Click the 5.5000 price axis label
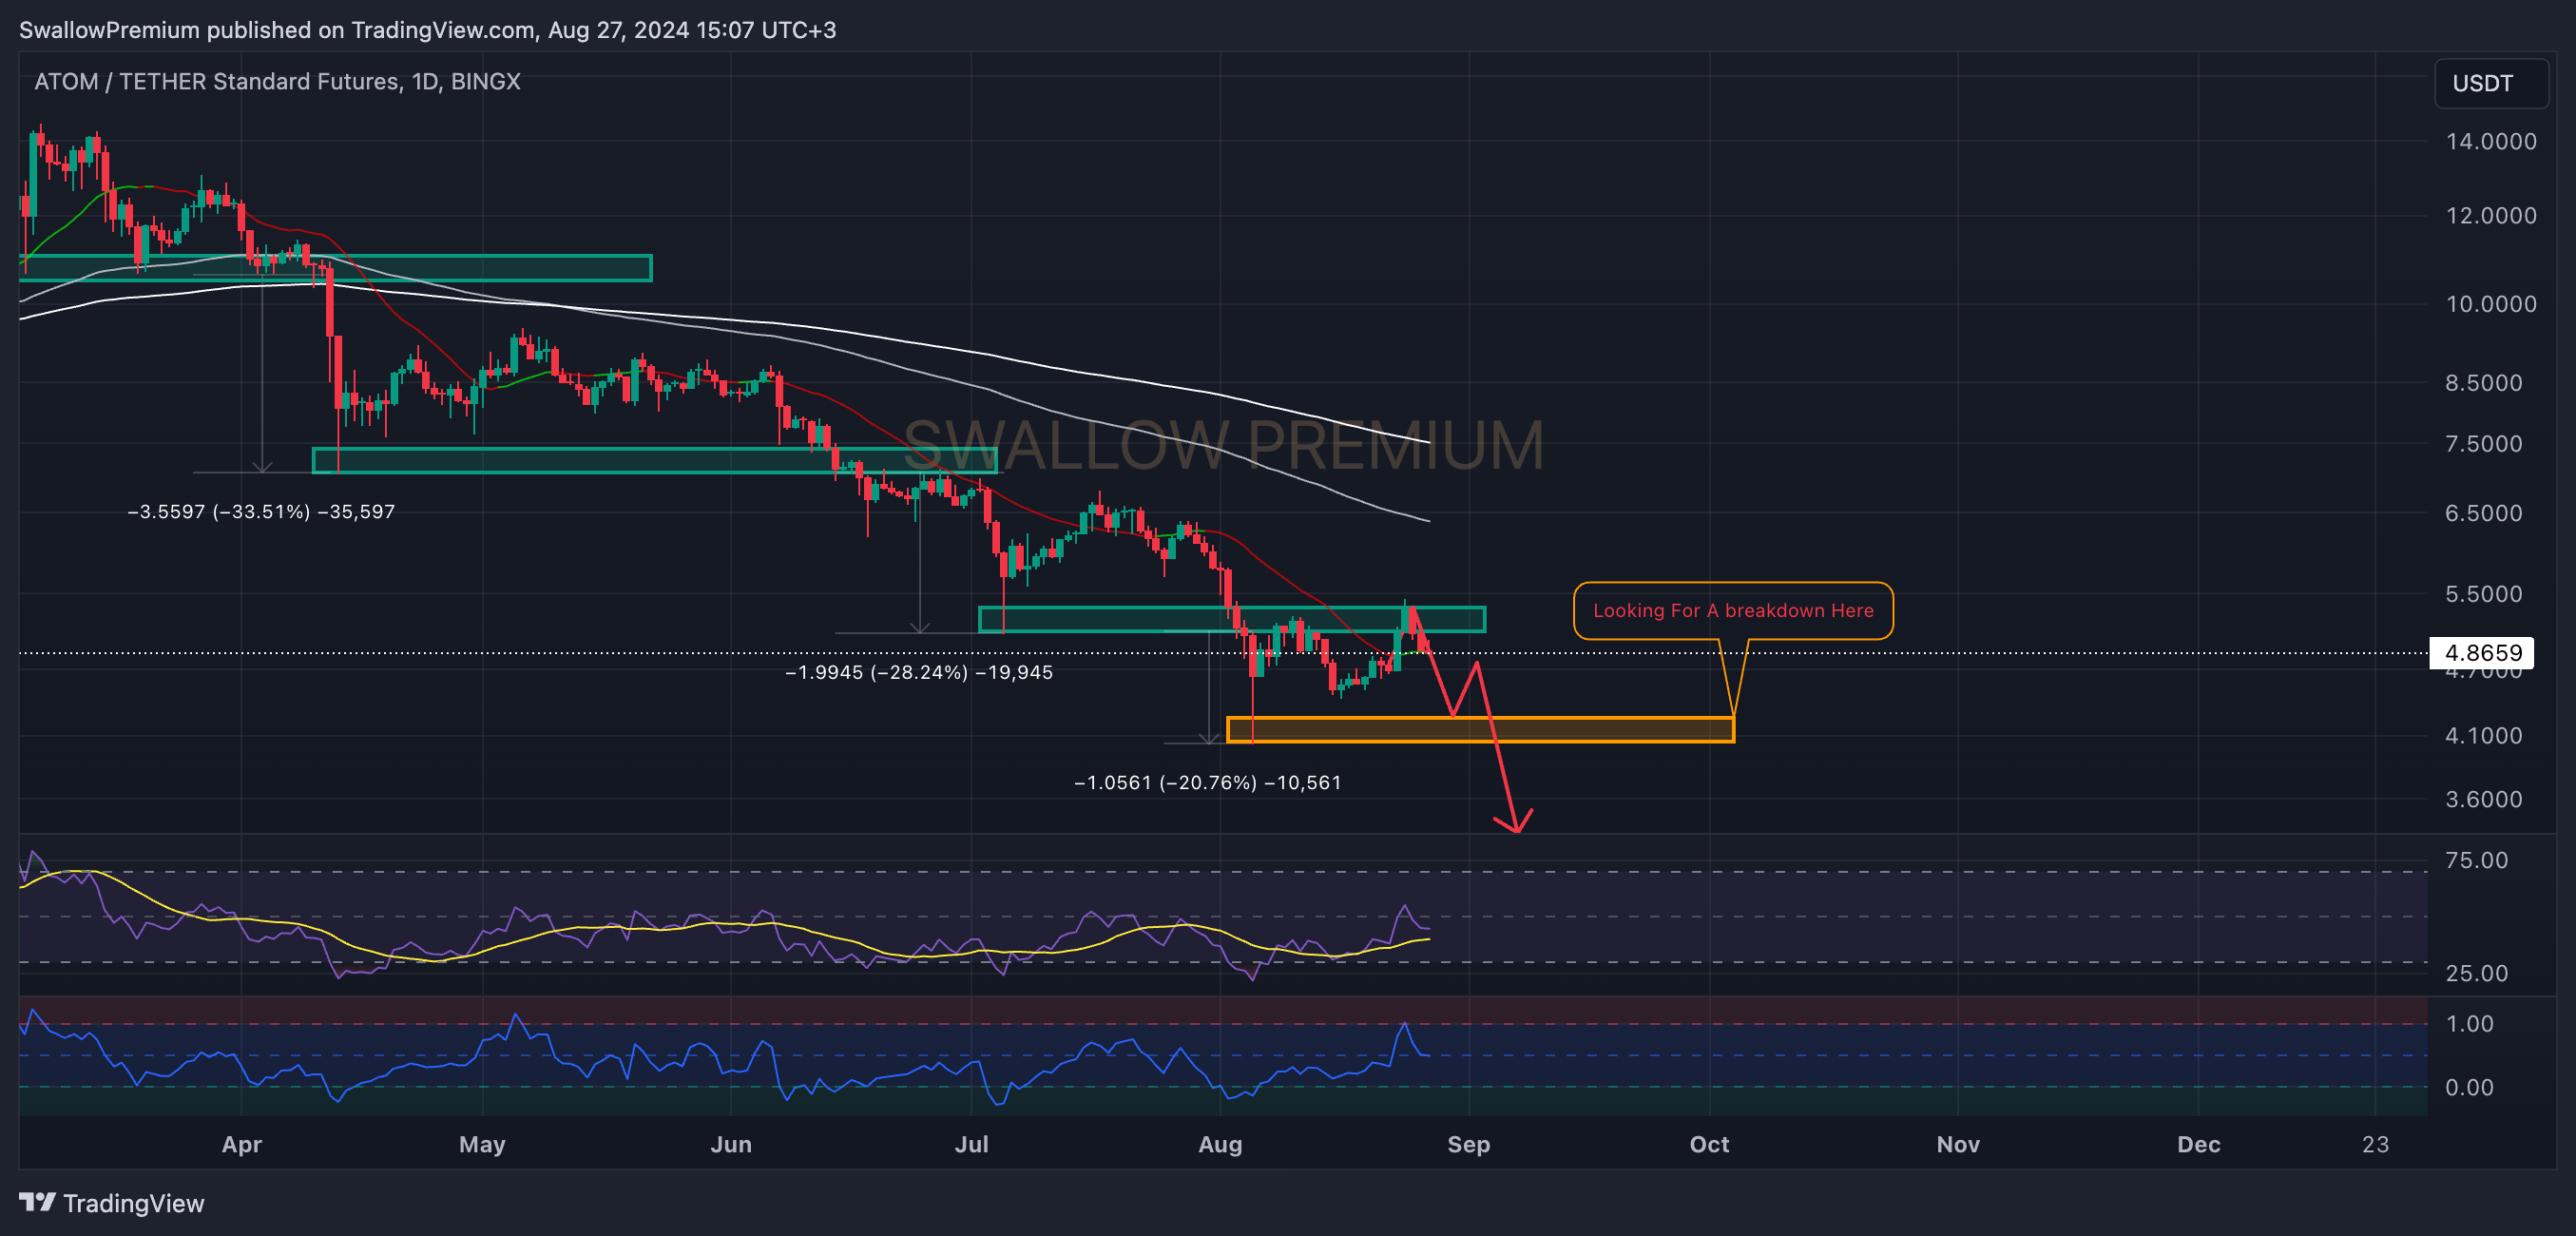This screenshot has height=1236, width=2576. (2483, 594)
